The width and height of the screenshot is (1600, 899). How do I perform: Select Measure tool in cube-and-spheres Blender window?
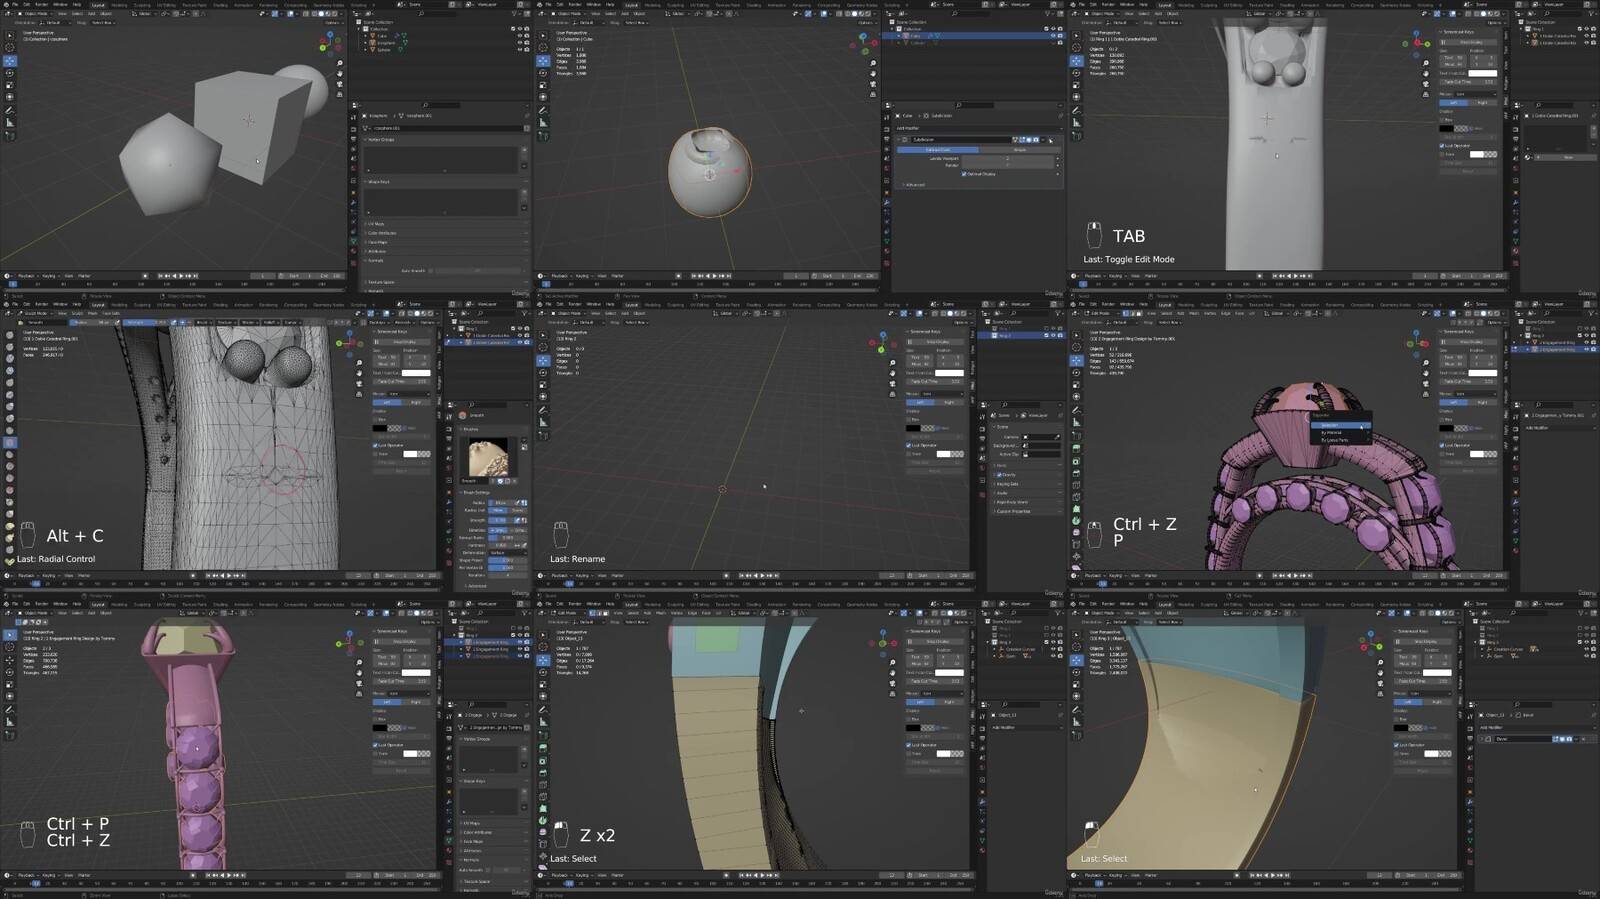(10, 123)
